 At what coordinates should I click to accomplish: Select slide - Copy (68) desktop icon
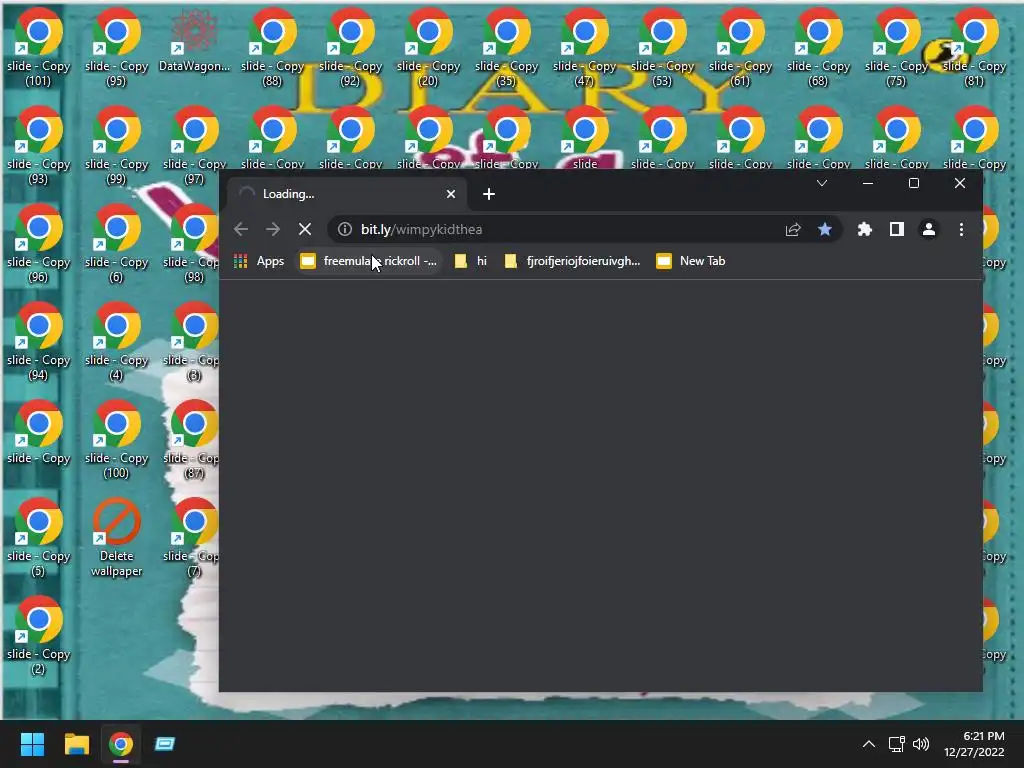(x=818, y=48)
